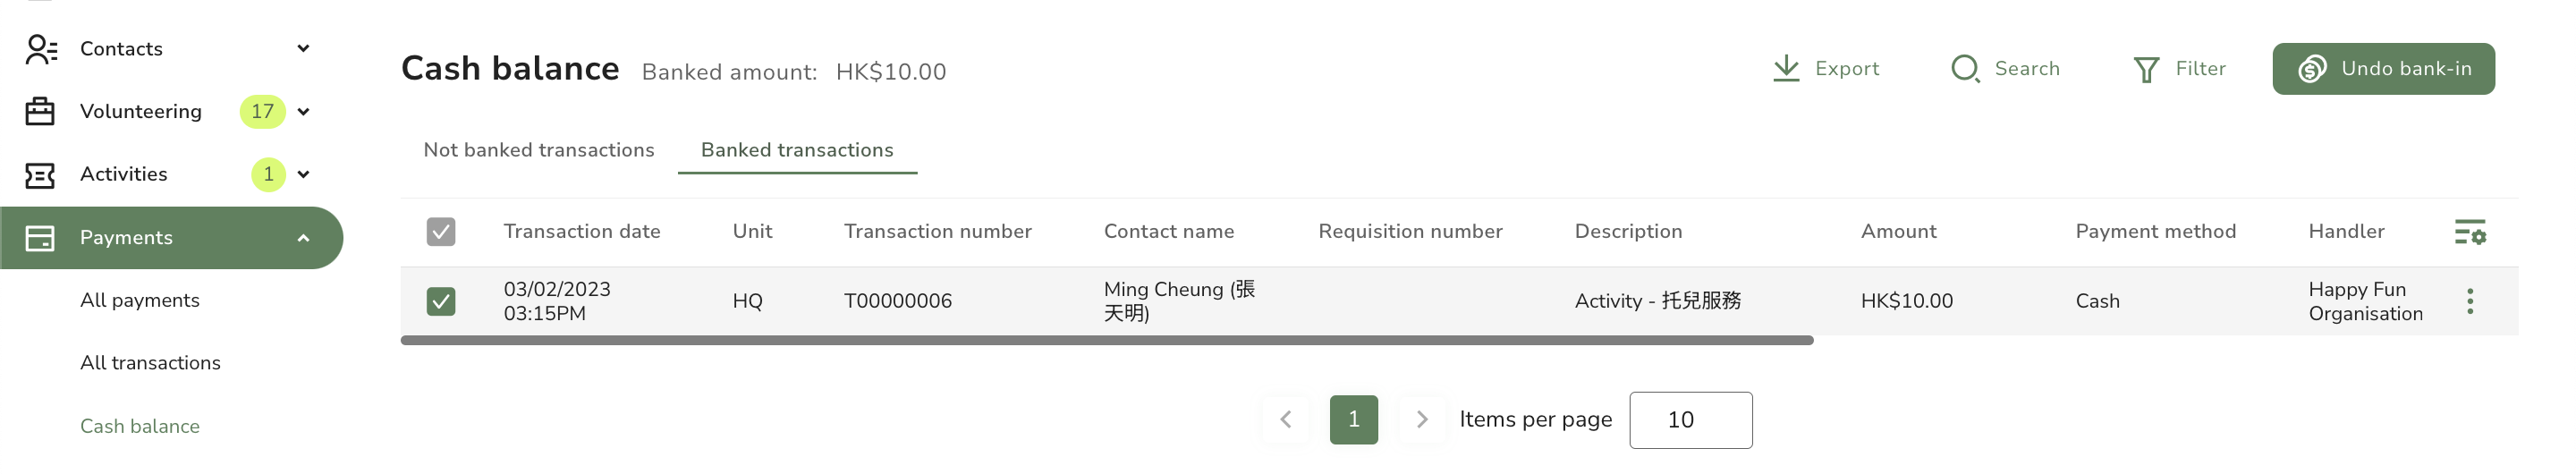The image size is (2576, 474).
Task: Expand the Contacts menu chevron
Action: point(303,49)
